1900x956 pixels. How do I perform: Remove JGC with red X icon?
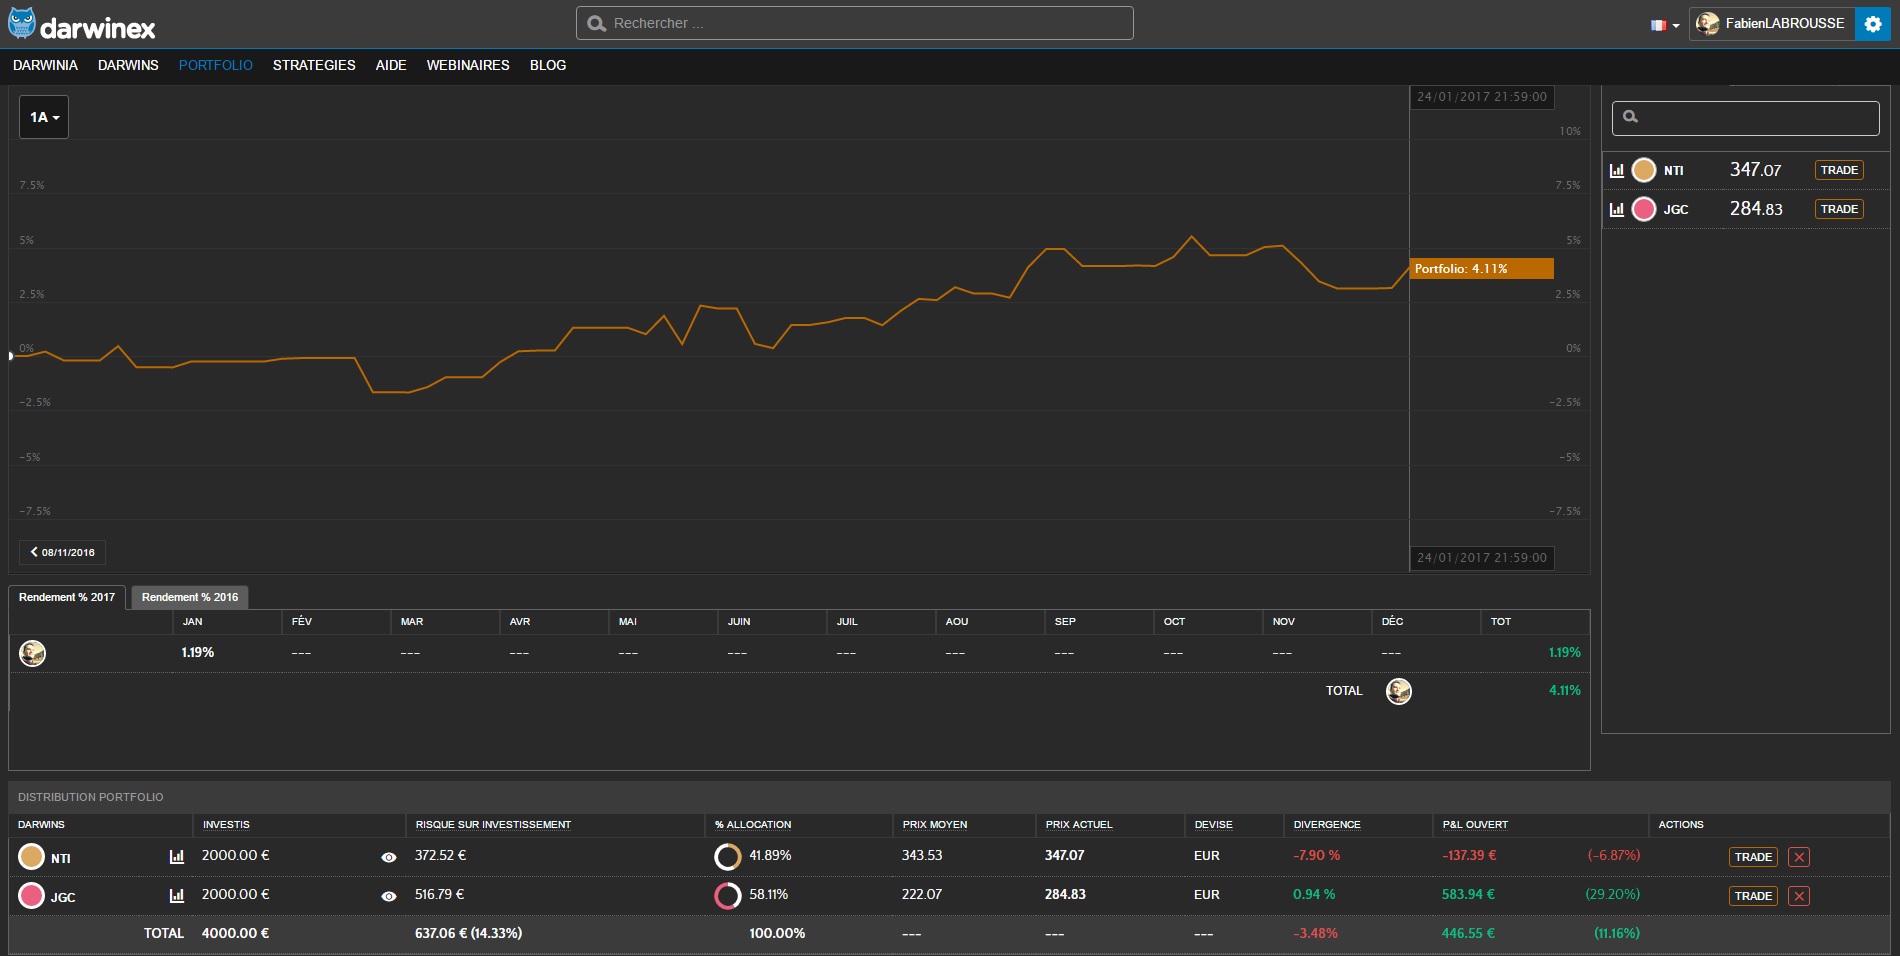(1799, 896)
